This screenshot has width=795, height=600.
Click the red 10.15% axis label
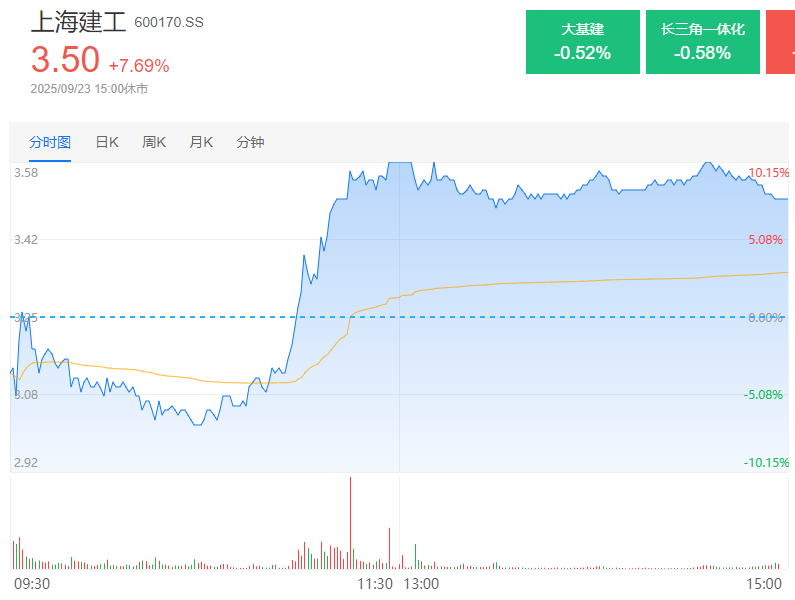pos(768,173)
